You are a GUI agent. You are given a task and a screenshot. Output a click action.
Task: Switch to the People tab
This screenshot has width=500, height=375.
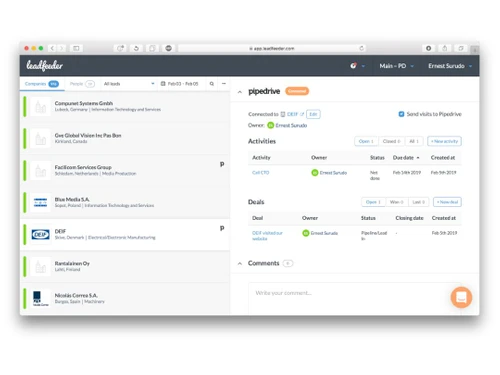82,84
